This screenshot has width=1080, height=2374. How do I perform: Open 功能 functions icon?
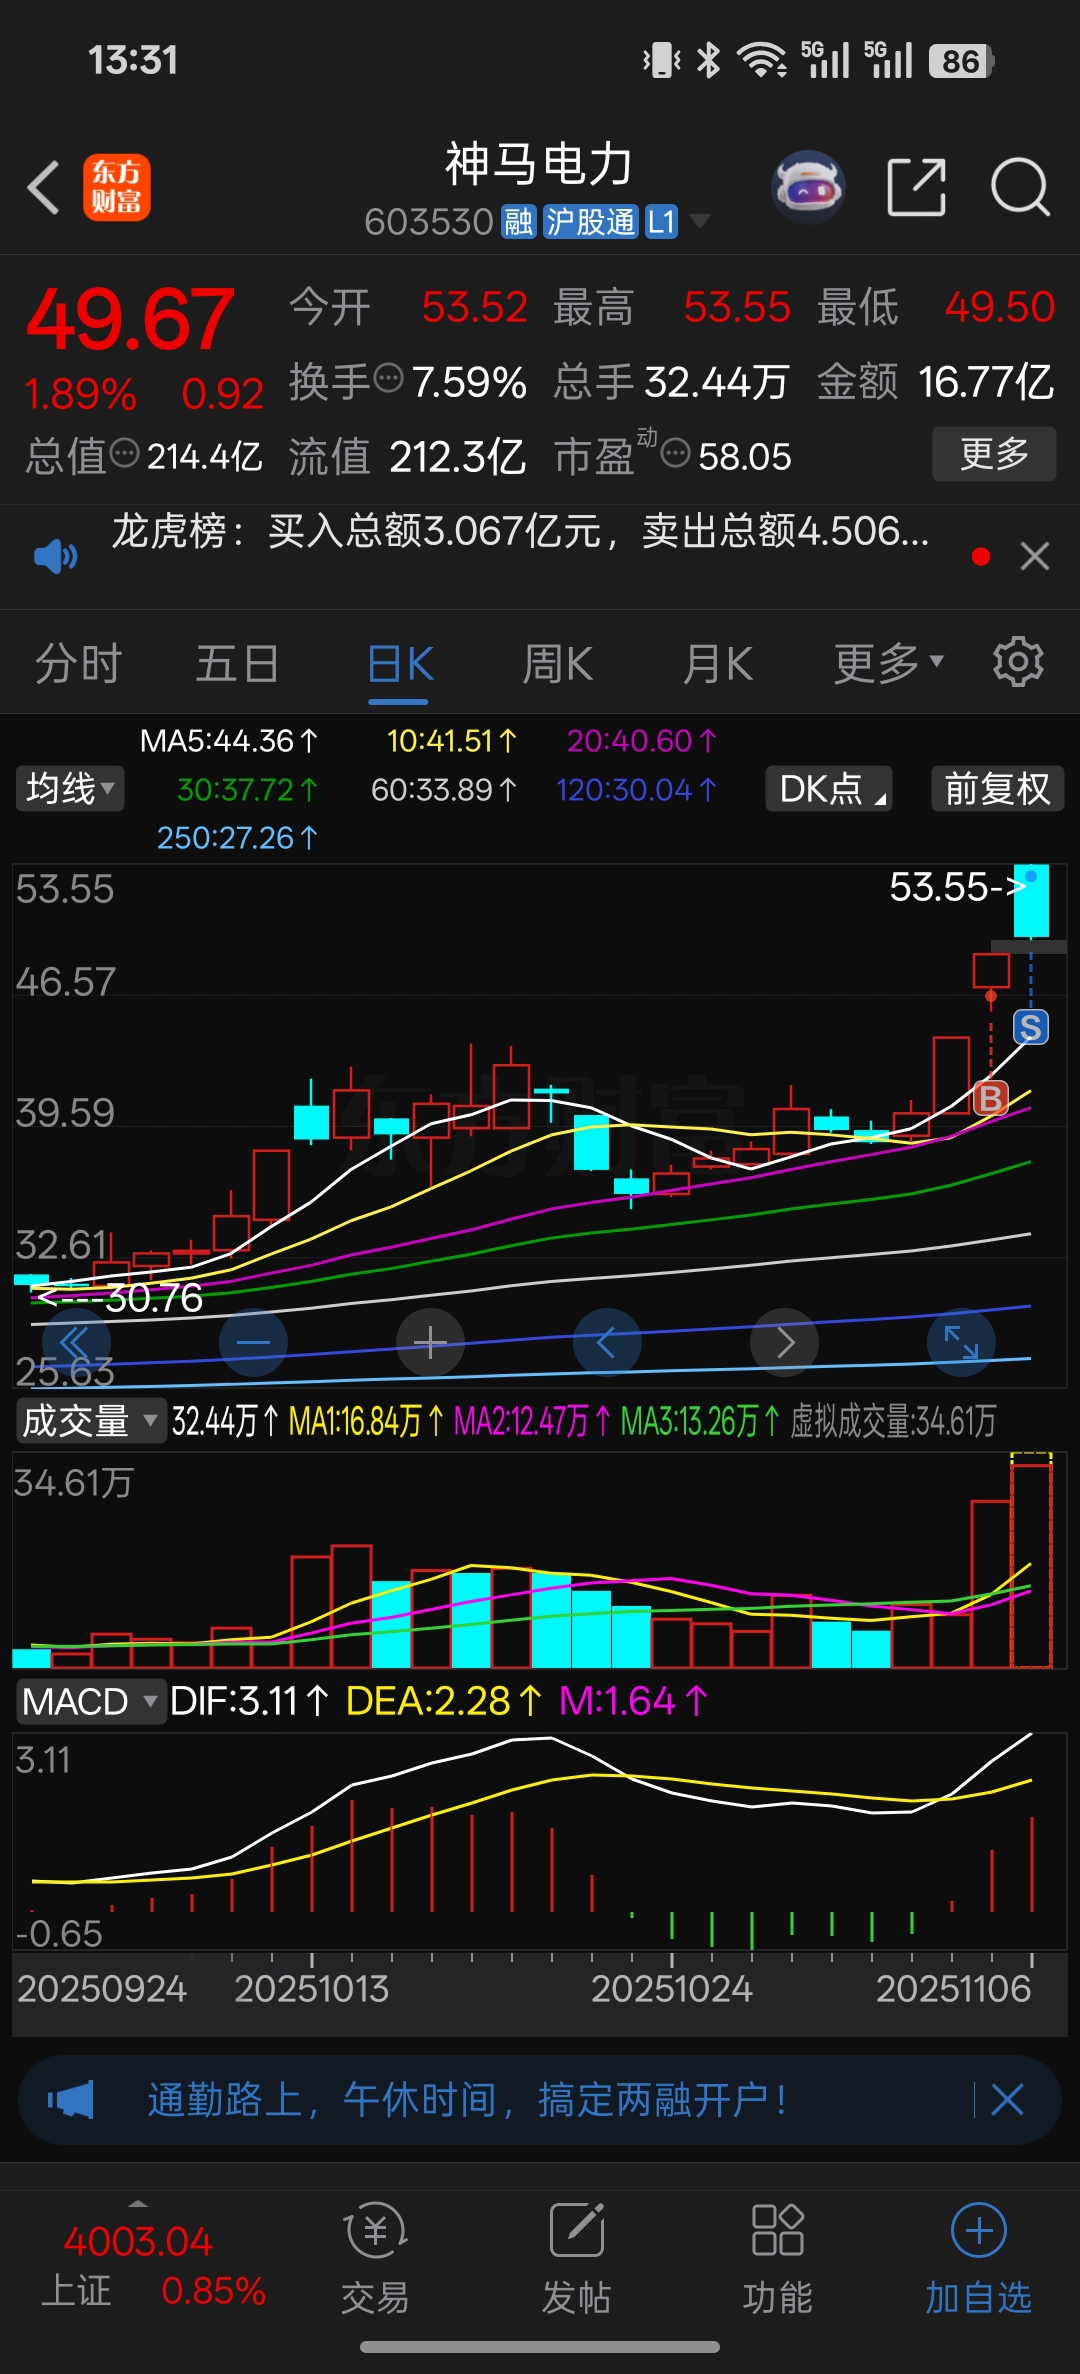778,2260
